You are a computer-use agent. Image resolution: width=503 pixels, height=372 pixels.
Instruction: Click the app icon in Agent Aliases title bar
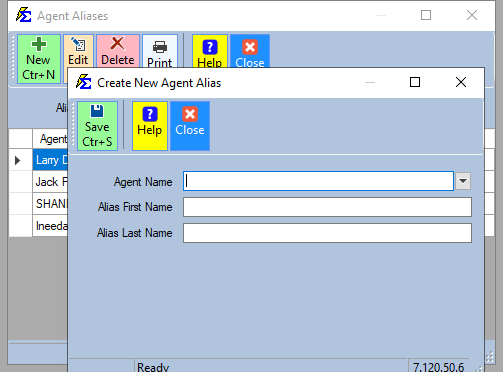tap(23, 15)
